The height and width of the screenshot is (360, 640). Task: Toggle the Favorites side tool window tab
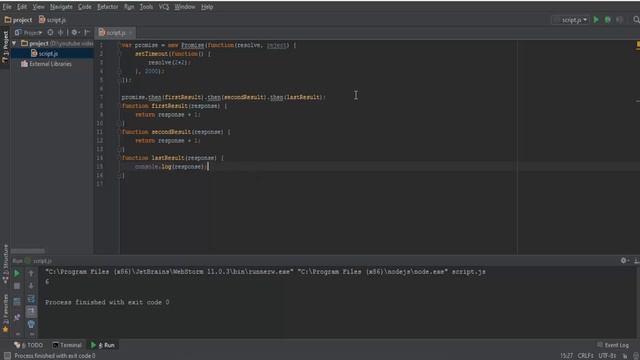tap(5, 313)
